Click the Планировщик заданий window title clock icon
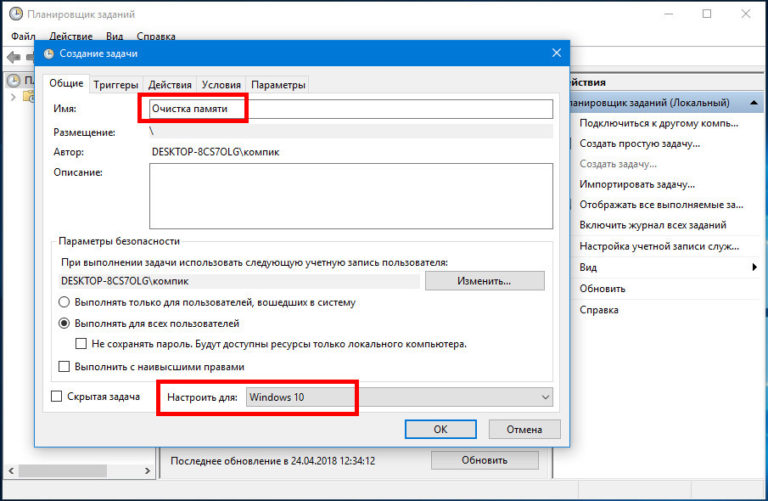Image resolution: width=768 pixels, height=501 pixels. coord(17,14)
